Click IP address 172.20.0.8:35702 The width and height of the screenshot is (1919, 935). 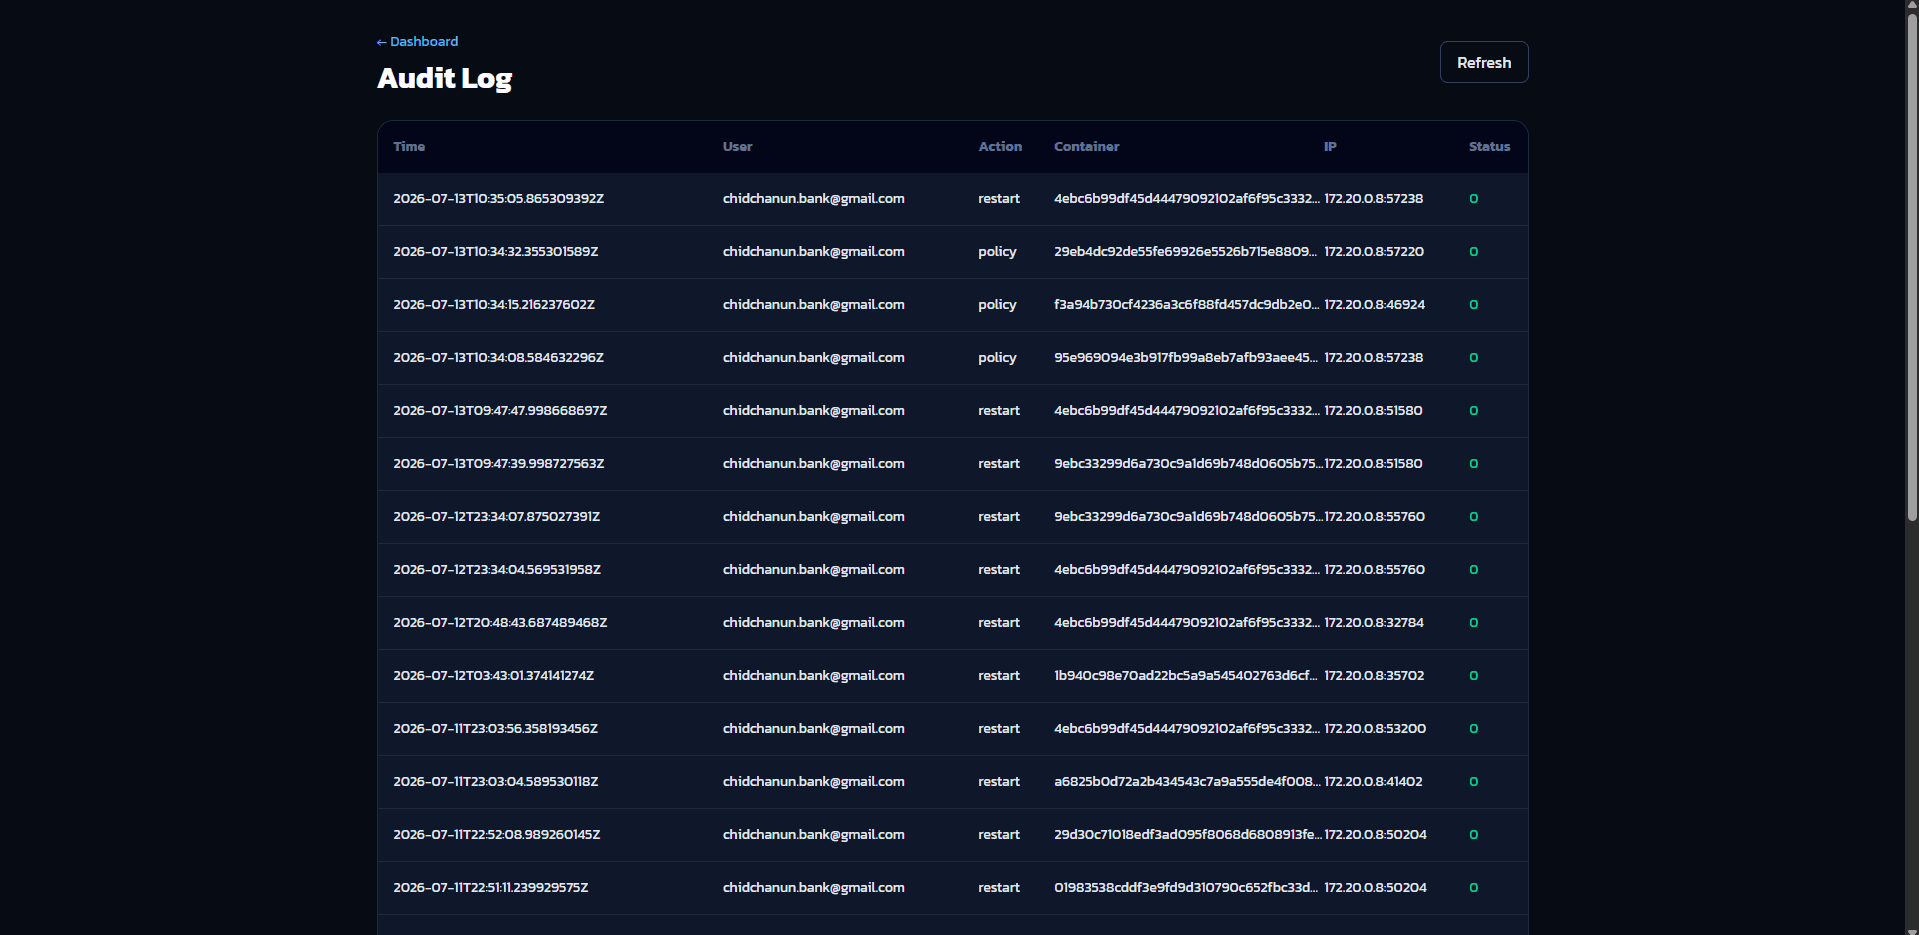(x=1374, y=676)
